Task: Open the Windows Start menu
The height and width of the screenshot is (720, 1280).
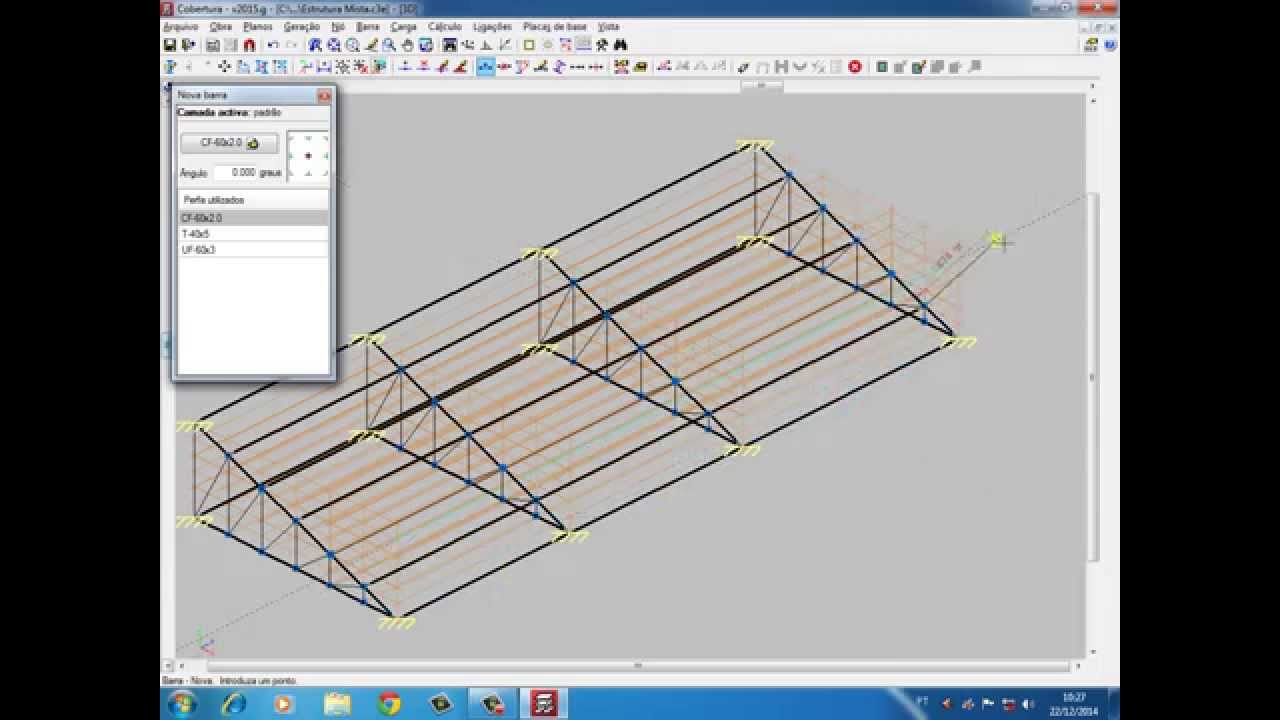Action: 182,703
